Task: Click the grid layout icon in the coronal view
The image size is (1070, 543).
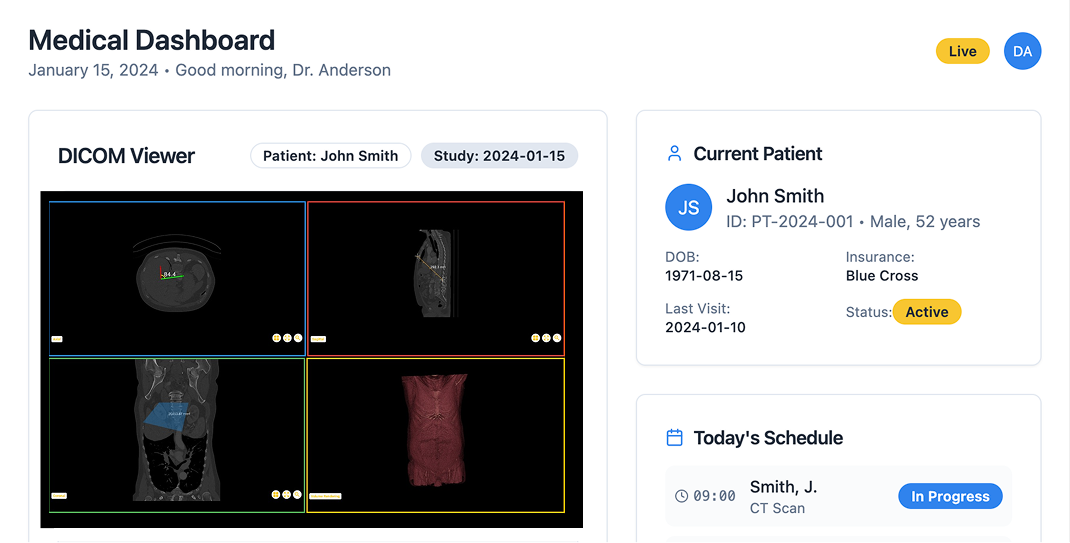Action: (x=276, y=494)
